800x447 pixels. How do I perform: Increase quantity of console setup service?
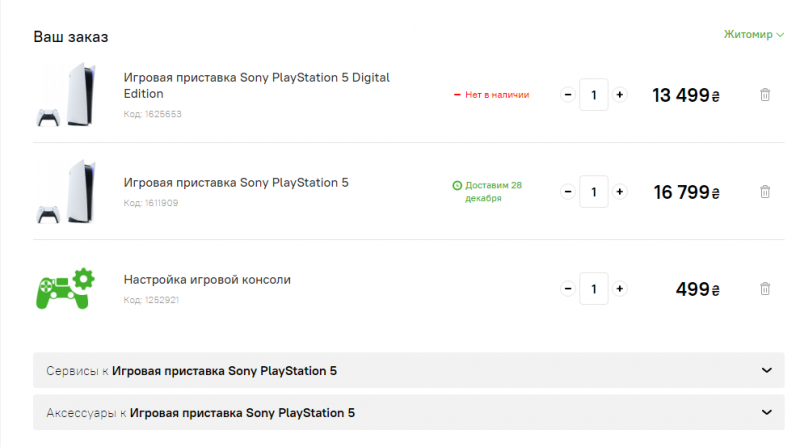tap(620, 289)
